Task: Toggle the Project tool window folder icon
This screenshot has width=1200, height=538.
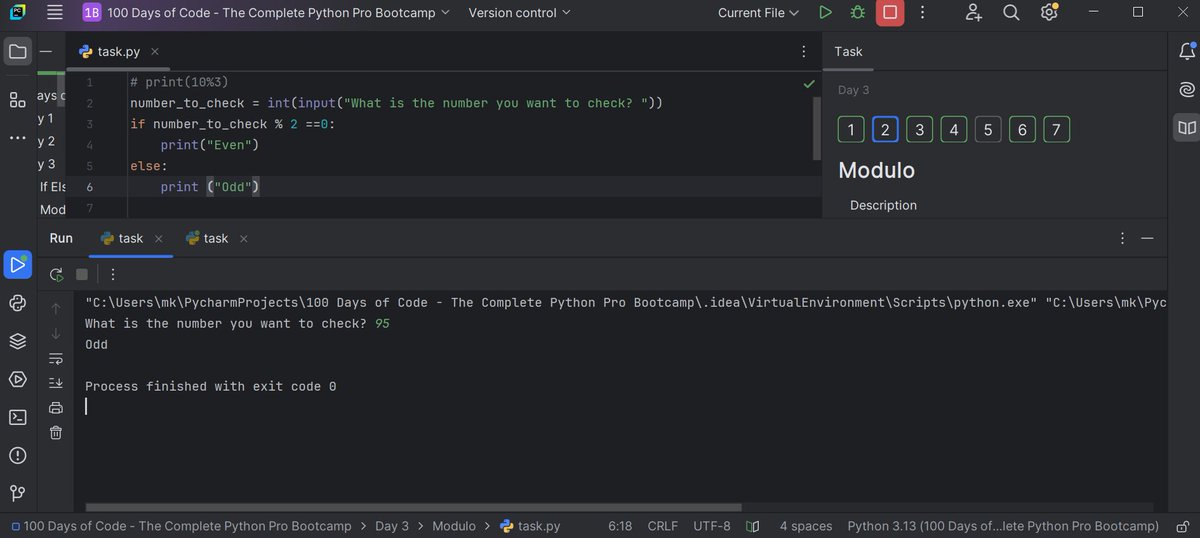Action: (x=17, y=51)
